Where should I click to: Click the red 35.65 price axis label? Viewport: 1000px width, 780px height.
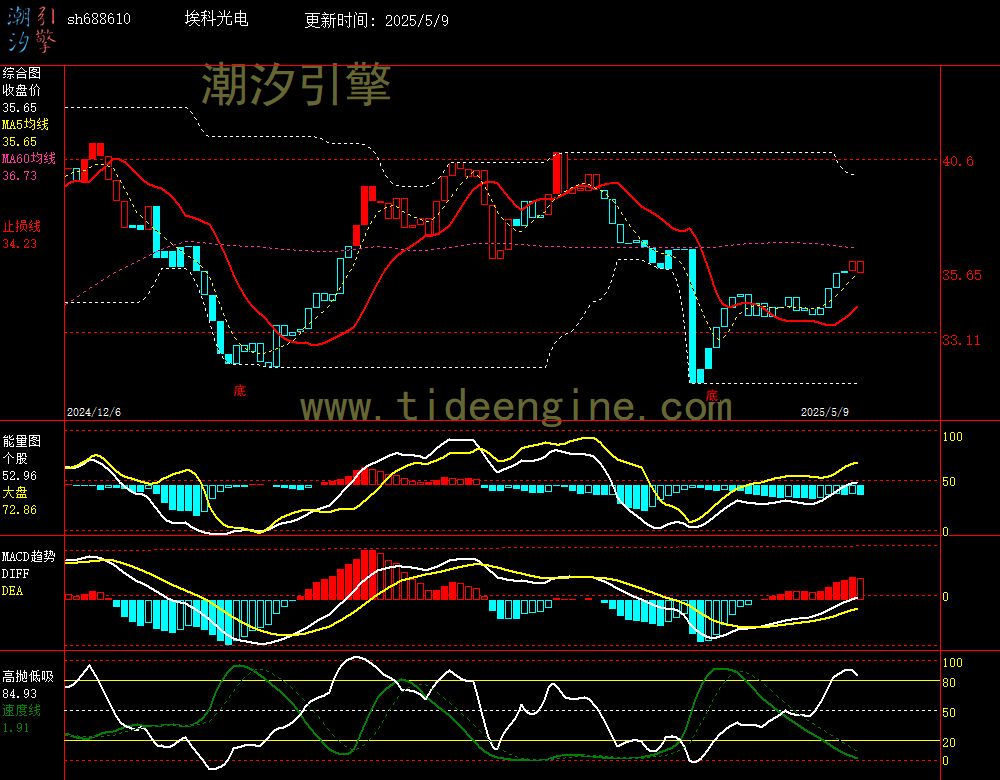962,276
